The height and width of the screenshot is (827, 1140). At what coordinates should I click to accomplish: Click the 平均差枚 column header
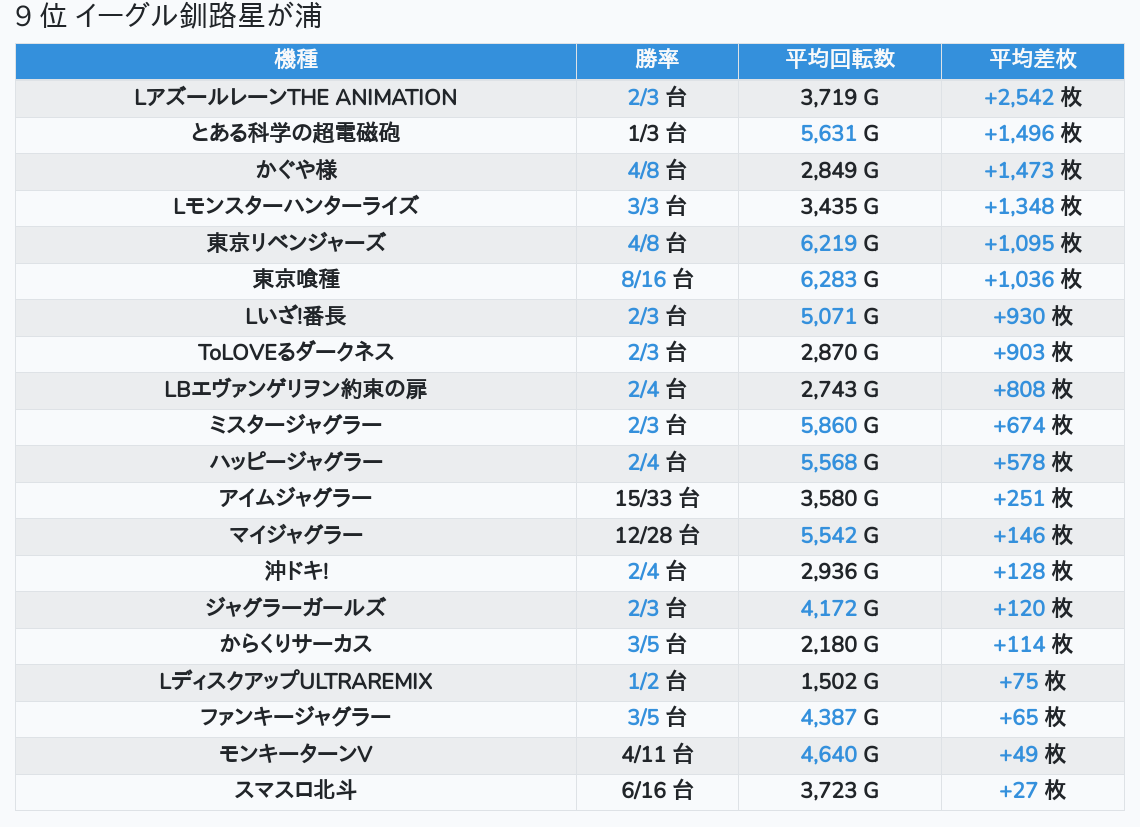tap(1032, 60)
